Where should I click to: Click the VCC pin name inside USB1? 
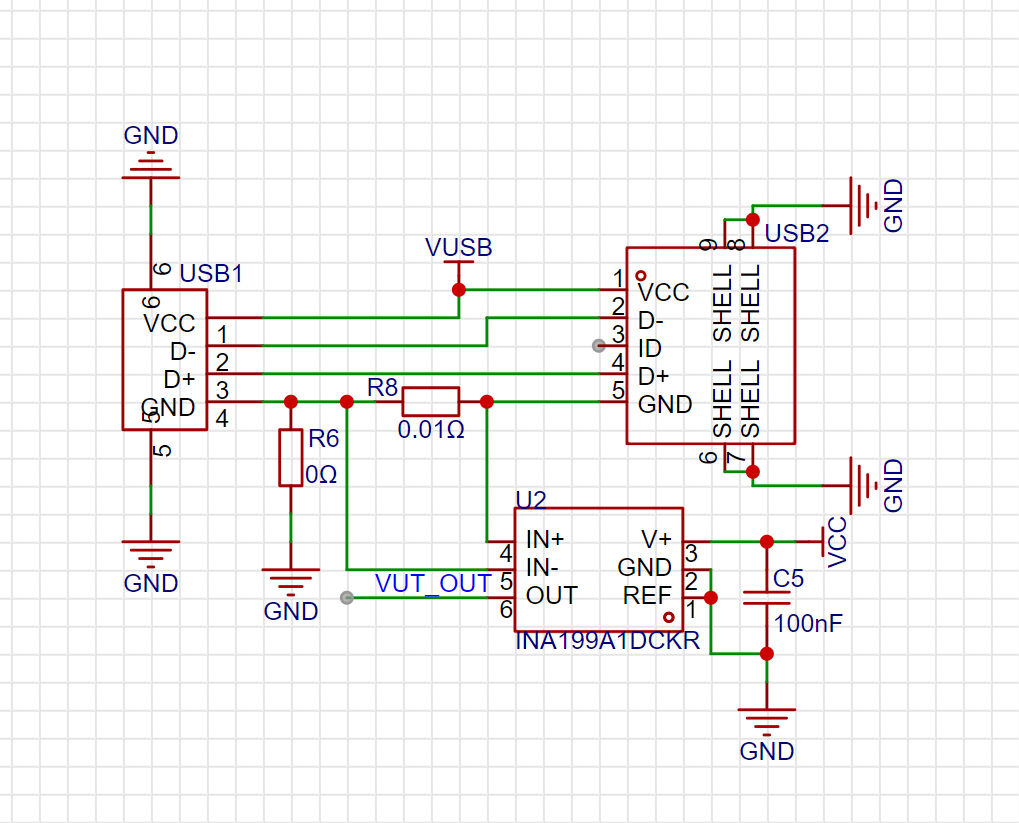[169, 323]
